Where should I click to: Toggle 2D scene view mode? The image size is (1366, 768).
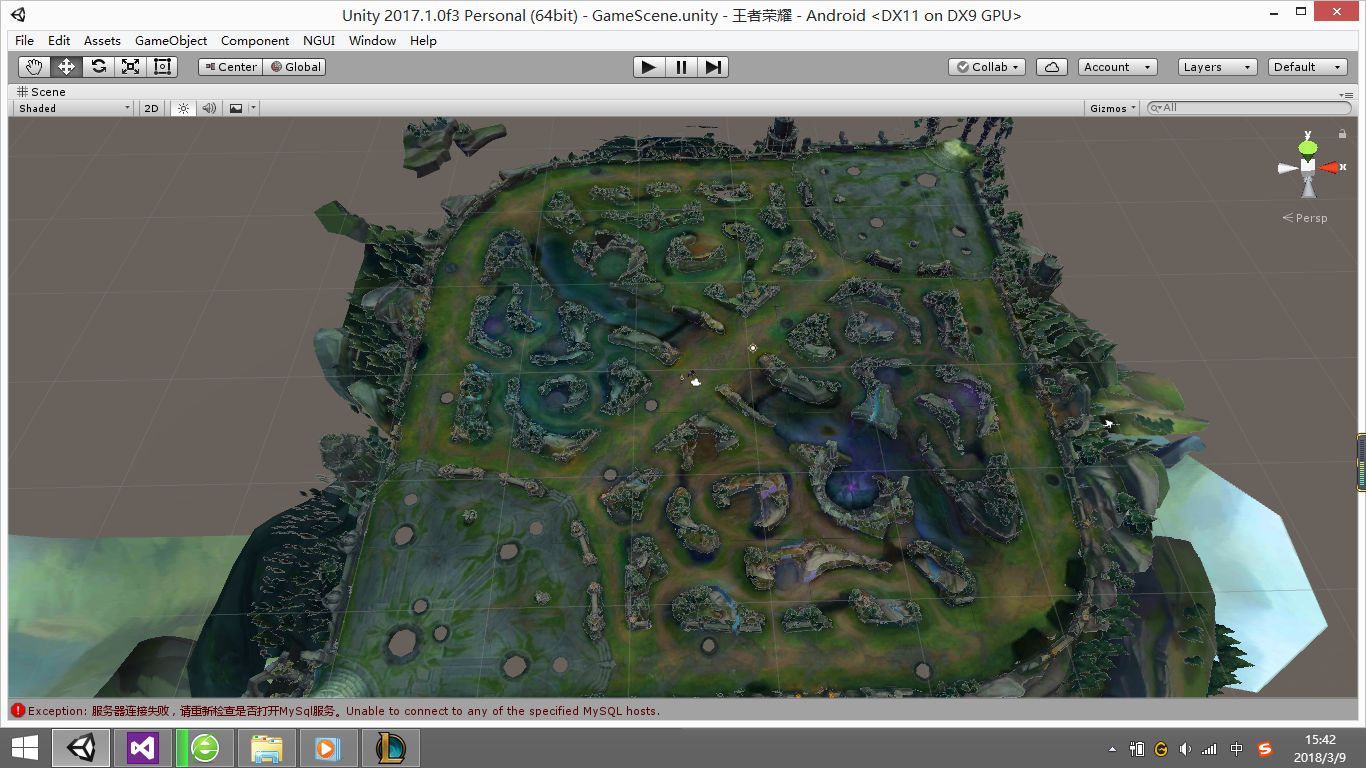coord(151,108)
